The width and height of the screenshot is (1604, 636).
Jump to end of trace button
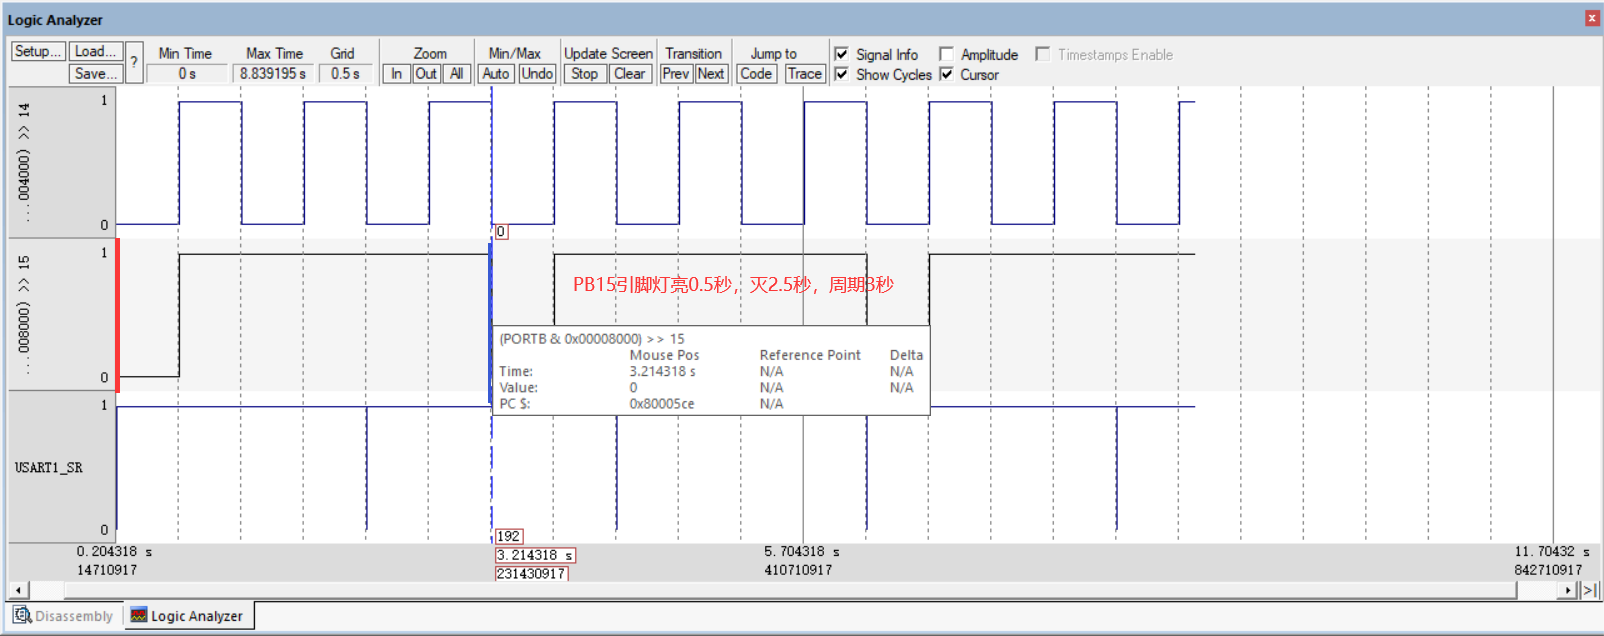point(1588,590)
